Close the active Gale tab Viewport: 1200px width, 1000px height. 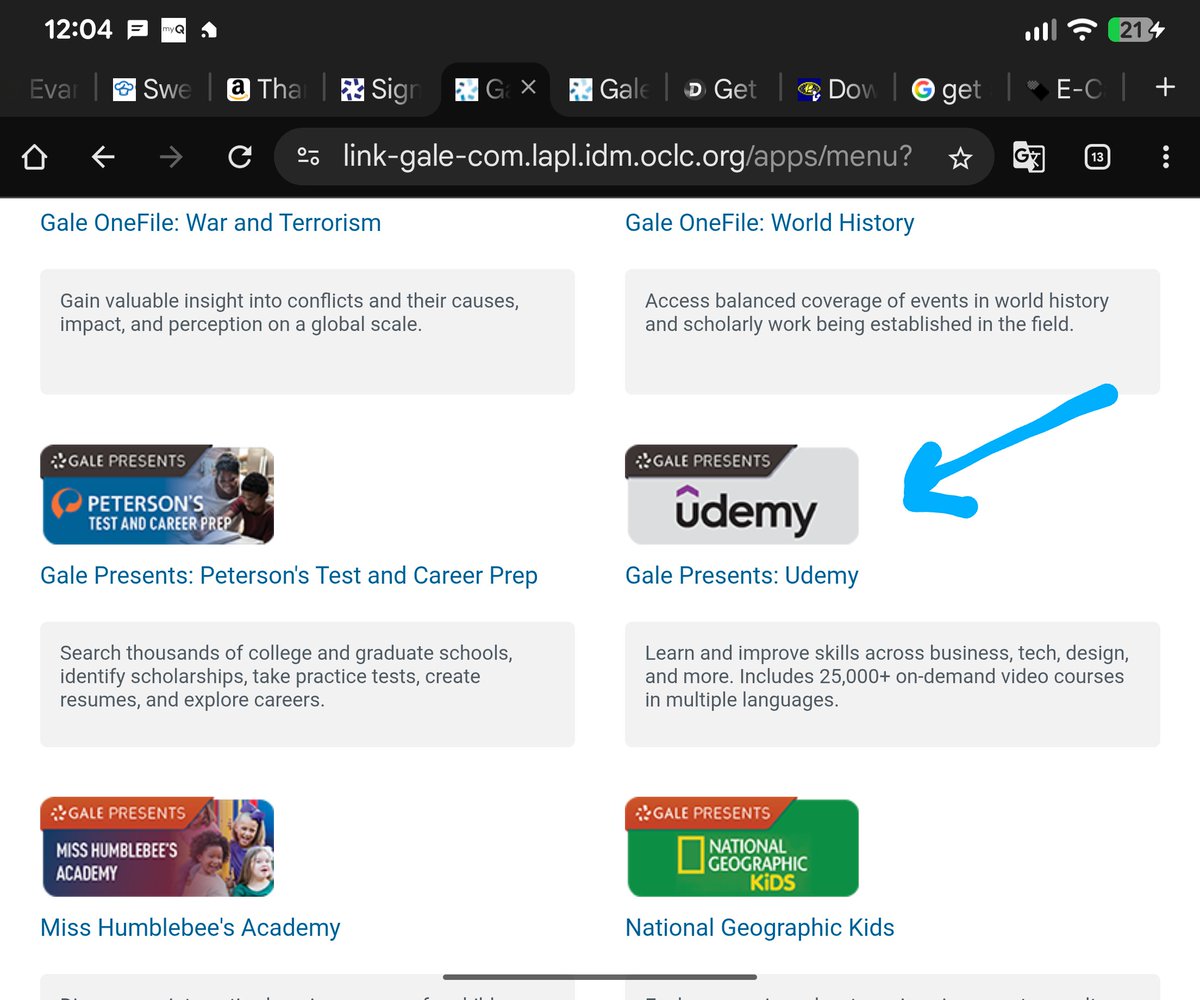[x=529, y=88]
